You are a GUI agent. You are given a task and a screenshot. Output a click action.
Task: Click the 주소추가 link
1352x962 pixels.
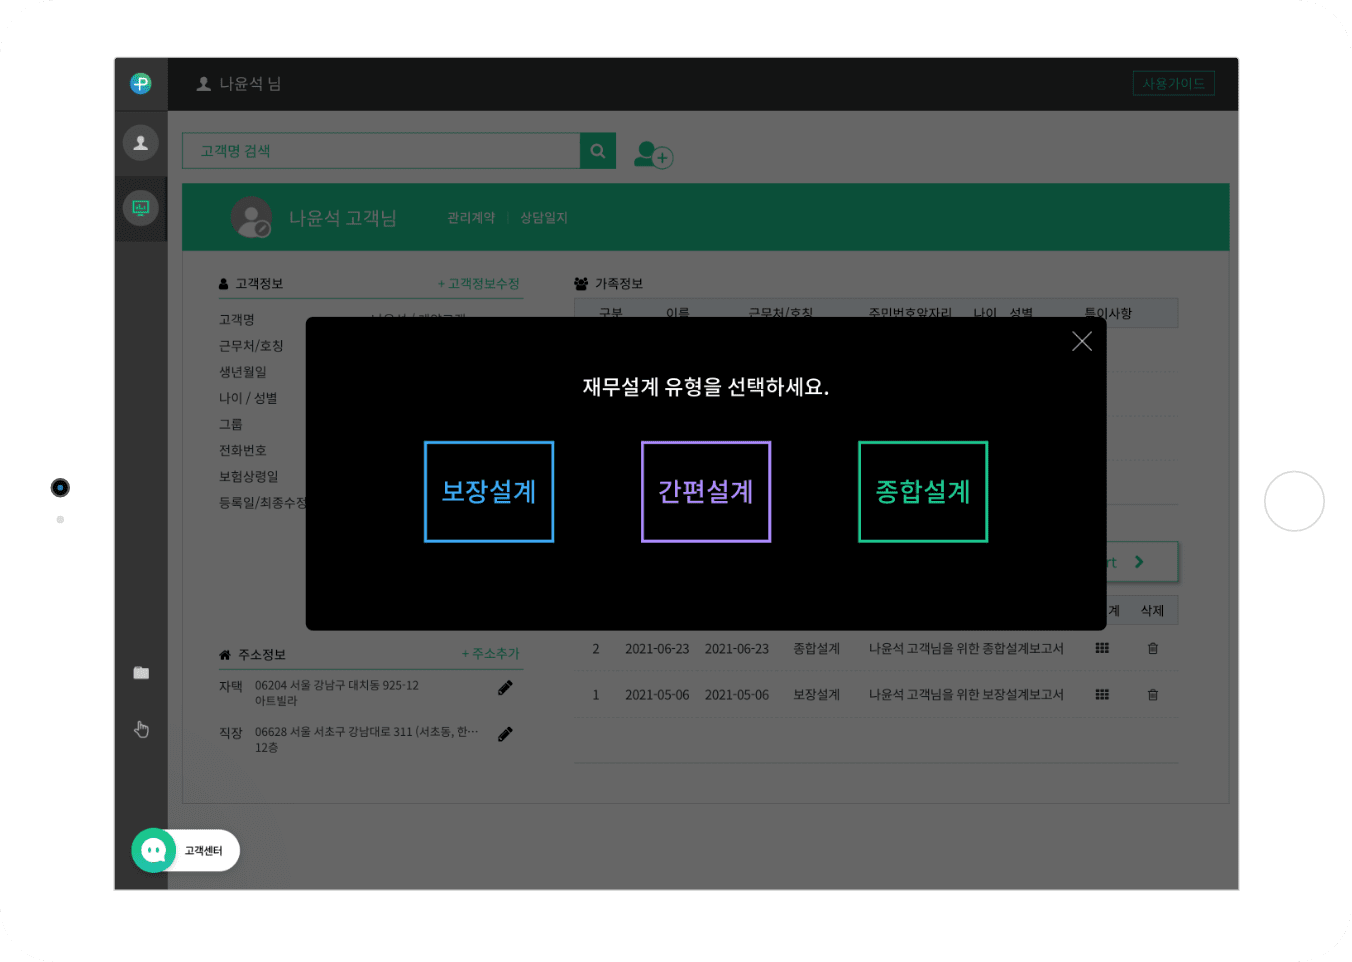click(490, 654)
